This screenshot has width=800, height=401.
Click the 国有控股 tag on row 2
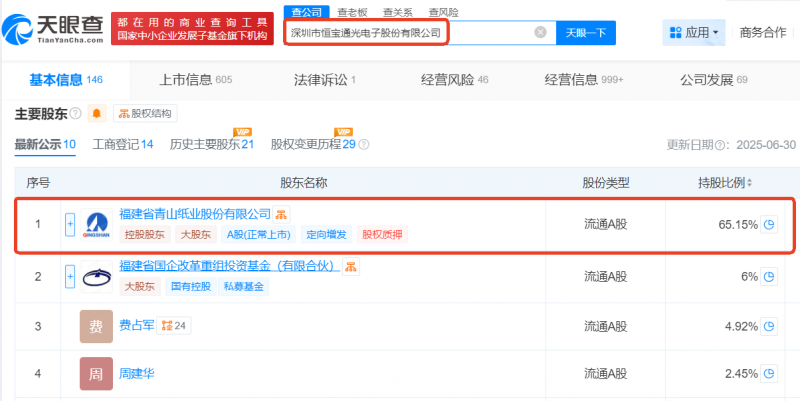pyautogui.click(x=191, y=286)
